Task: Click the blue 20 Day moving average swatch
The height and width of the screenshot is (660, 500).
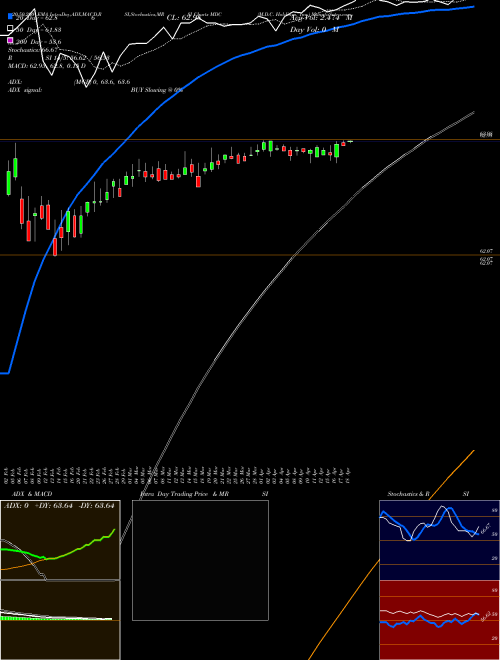Action: pyautogui.click(x=10, y=16)
